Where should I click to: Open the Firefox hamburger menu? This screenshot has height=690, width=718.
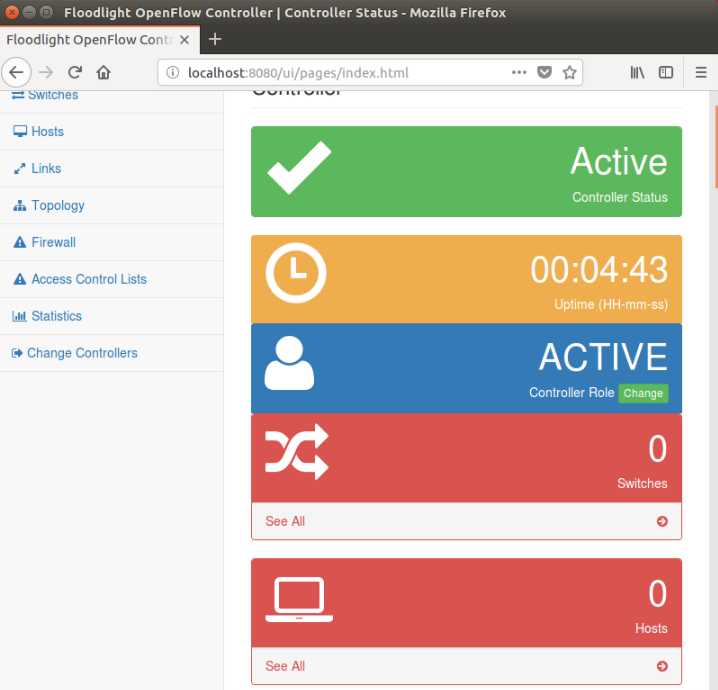701,72
